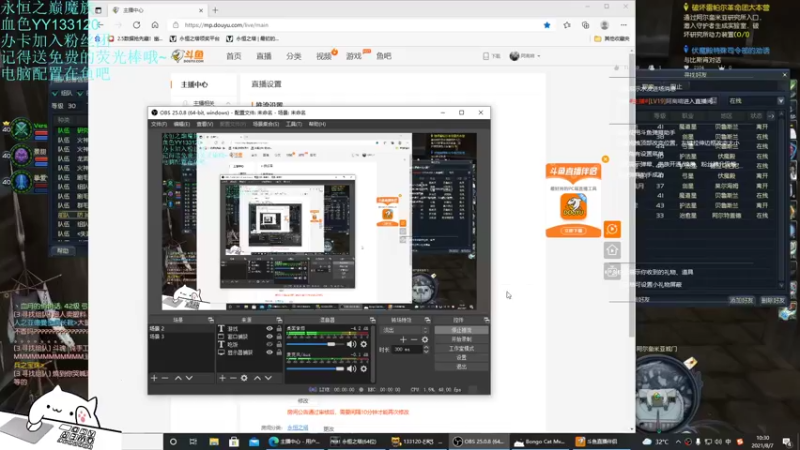Adjust transition duration 300 ms stepper
The height and width of the screenshot is (450, 800).
pyautogui.click(x=426, y=349)
